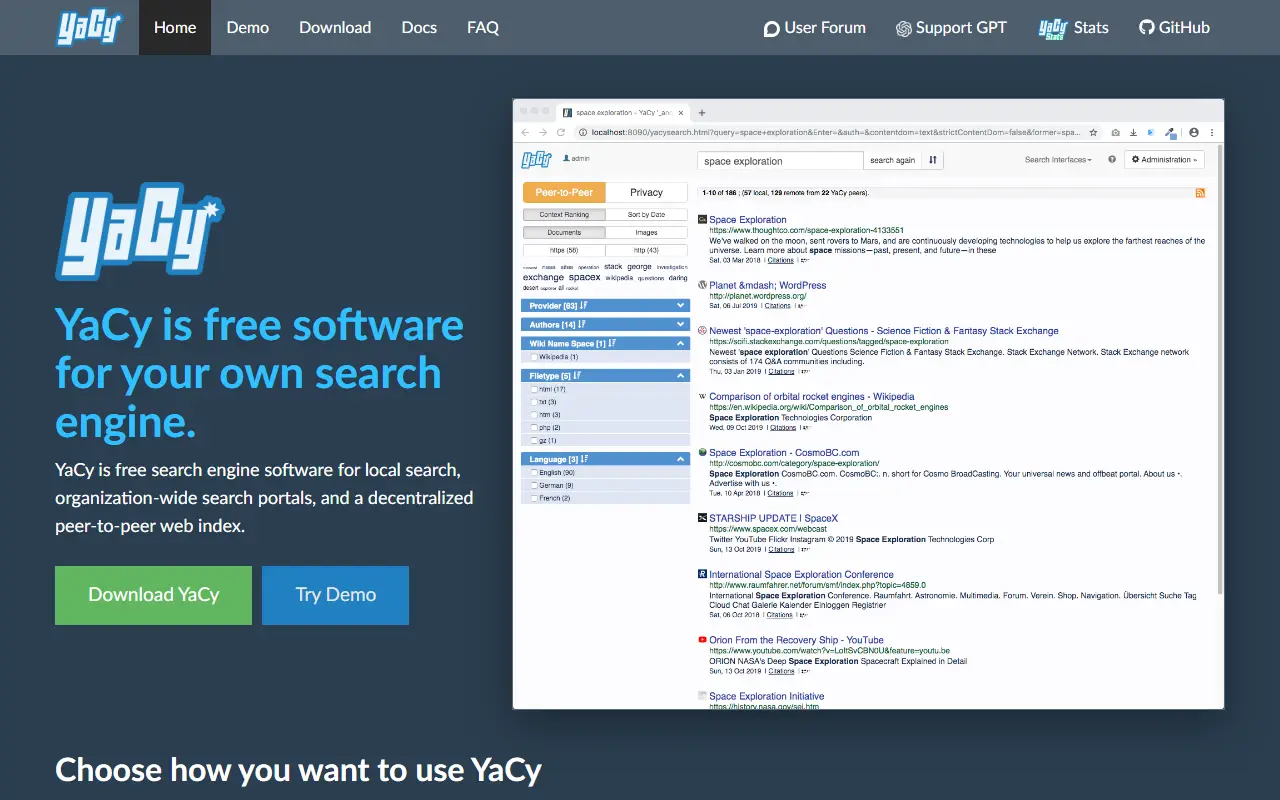This screenshot has width=1280, height=800.
Task: Click the small YaCy logo in the screenshot's search page
Action: click(x=536, y=159)
